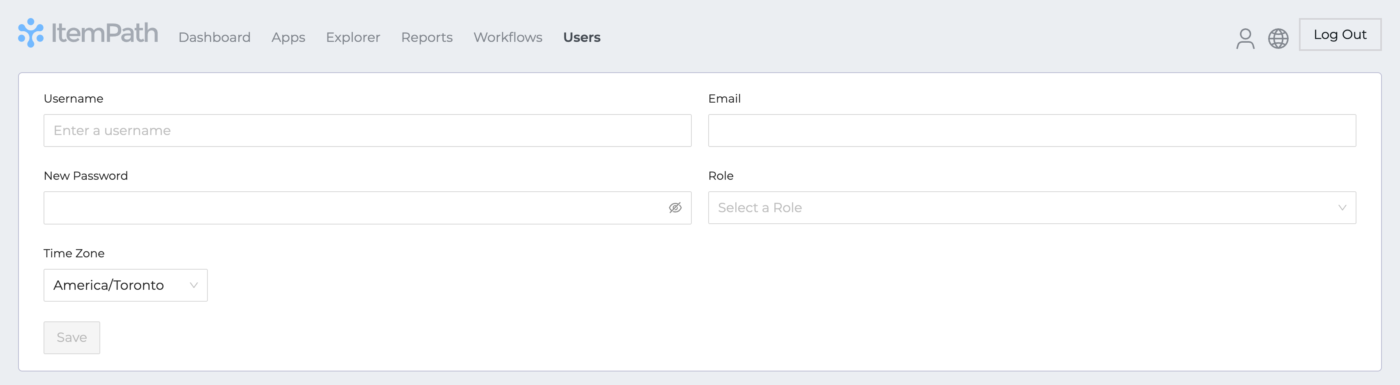Go to the Dashboard menu item
This screenshot has width=1400, height=385.
214,37
